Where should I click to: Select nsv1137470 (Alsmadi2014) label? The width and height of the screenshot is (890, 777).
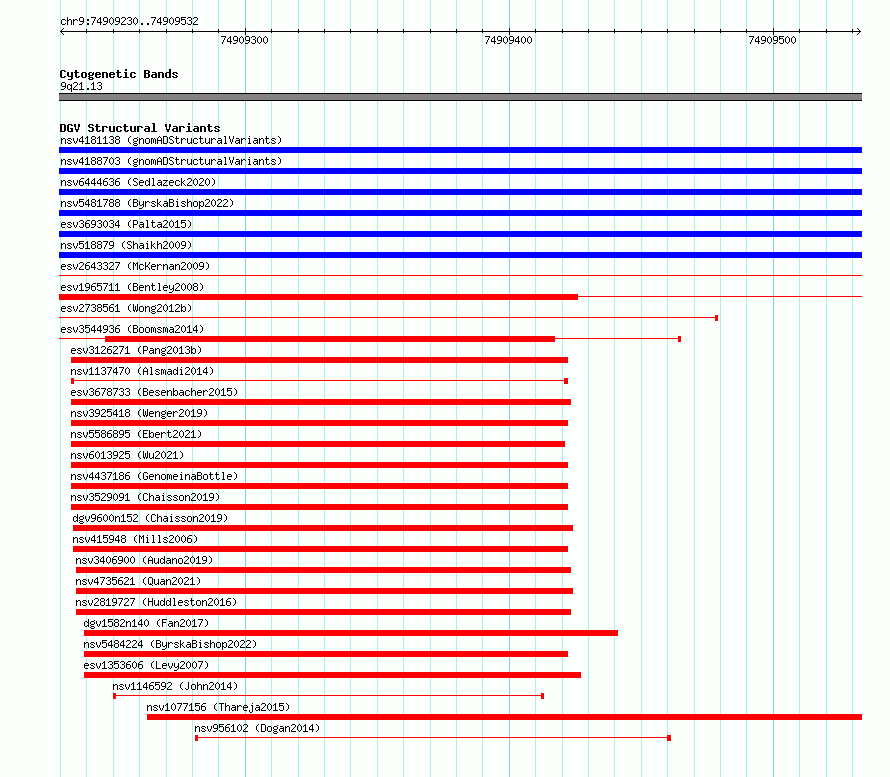click(142, 371)
